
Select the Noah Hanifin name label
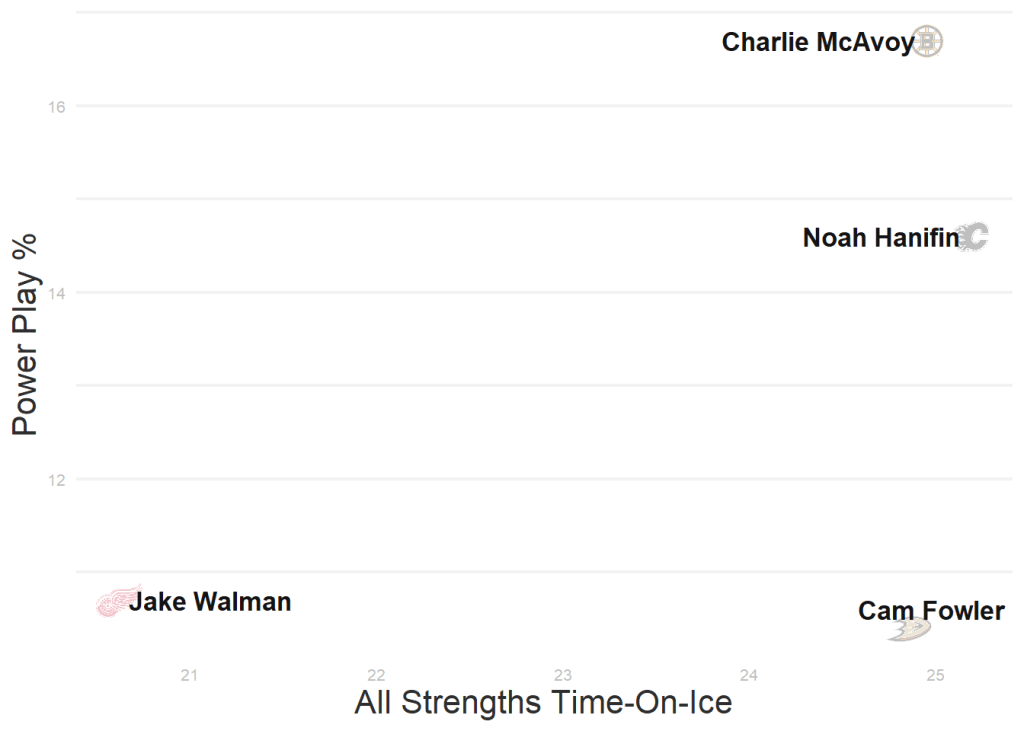(x=880, y=238)
